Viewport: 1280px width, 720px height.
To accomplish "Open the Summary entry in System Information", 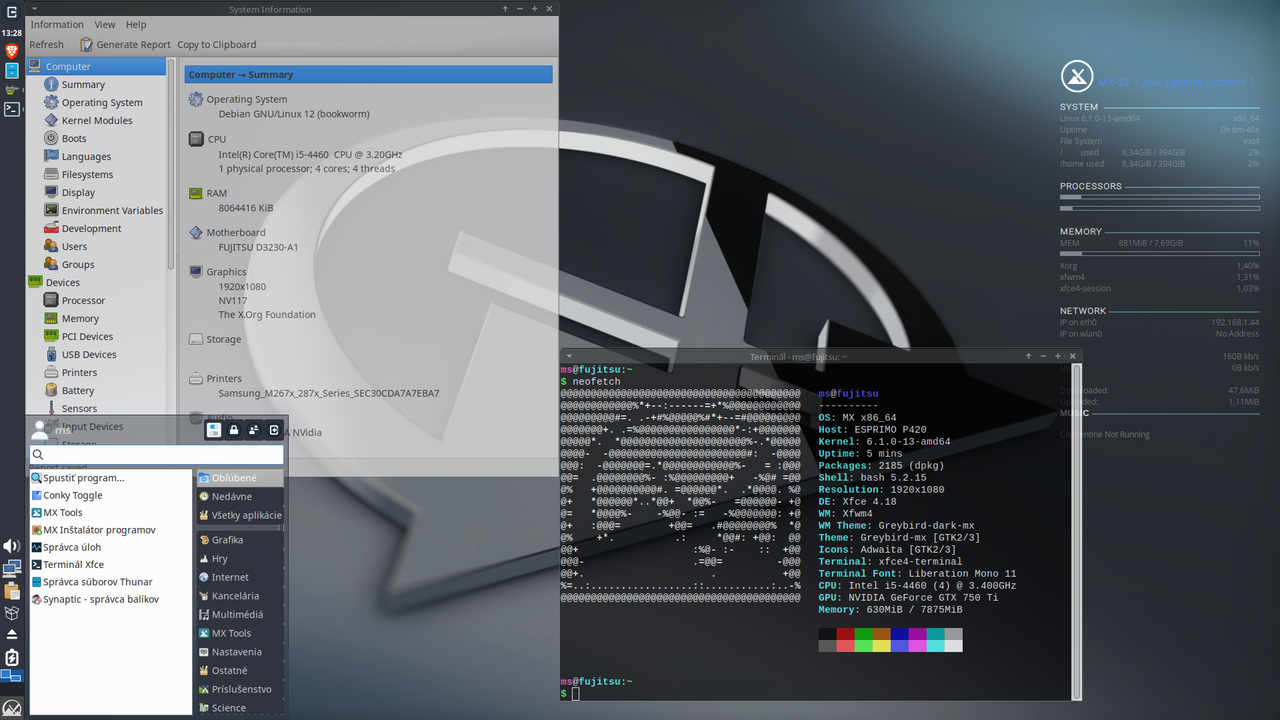I will point(83,85).
